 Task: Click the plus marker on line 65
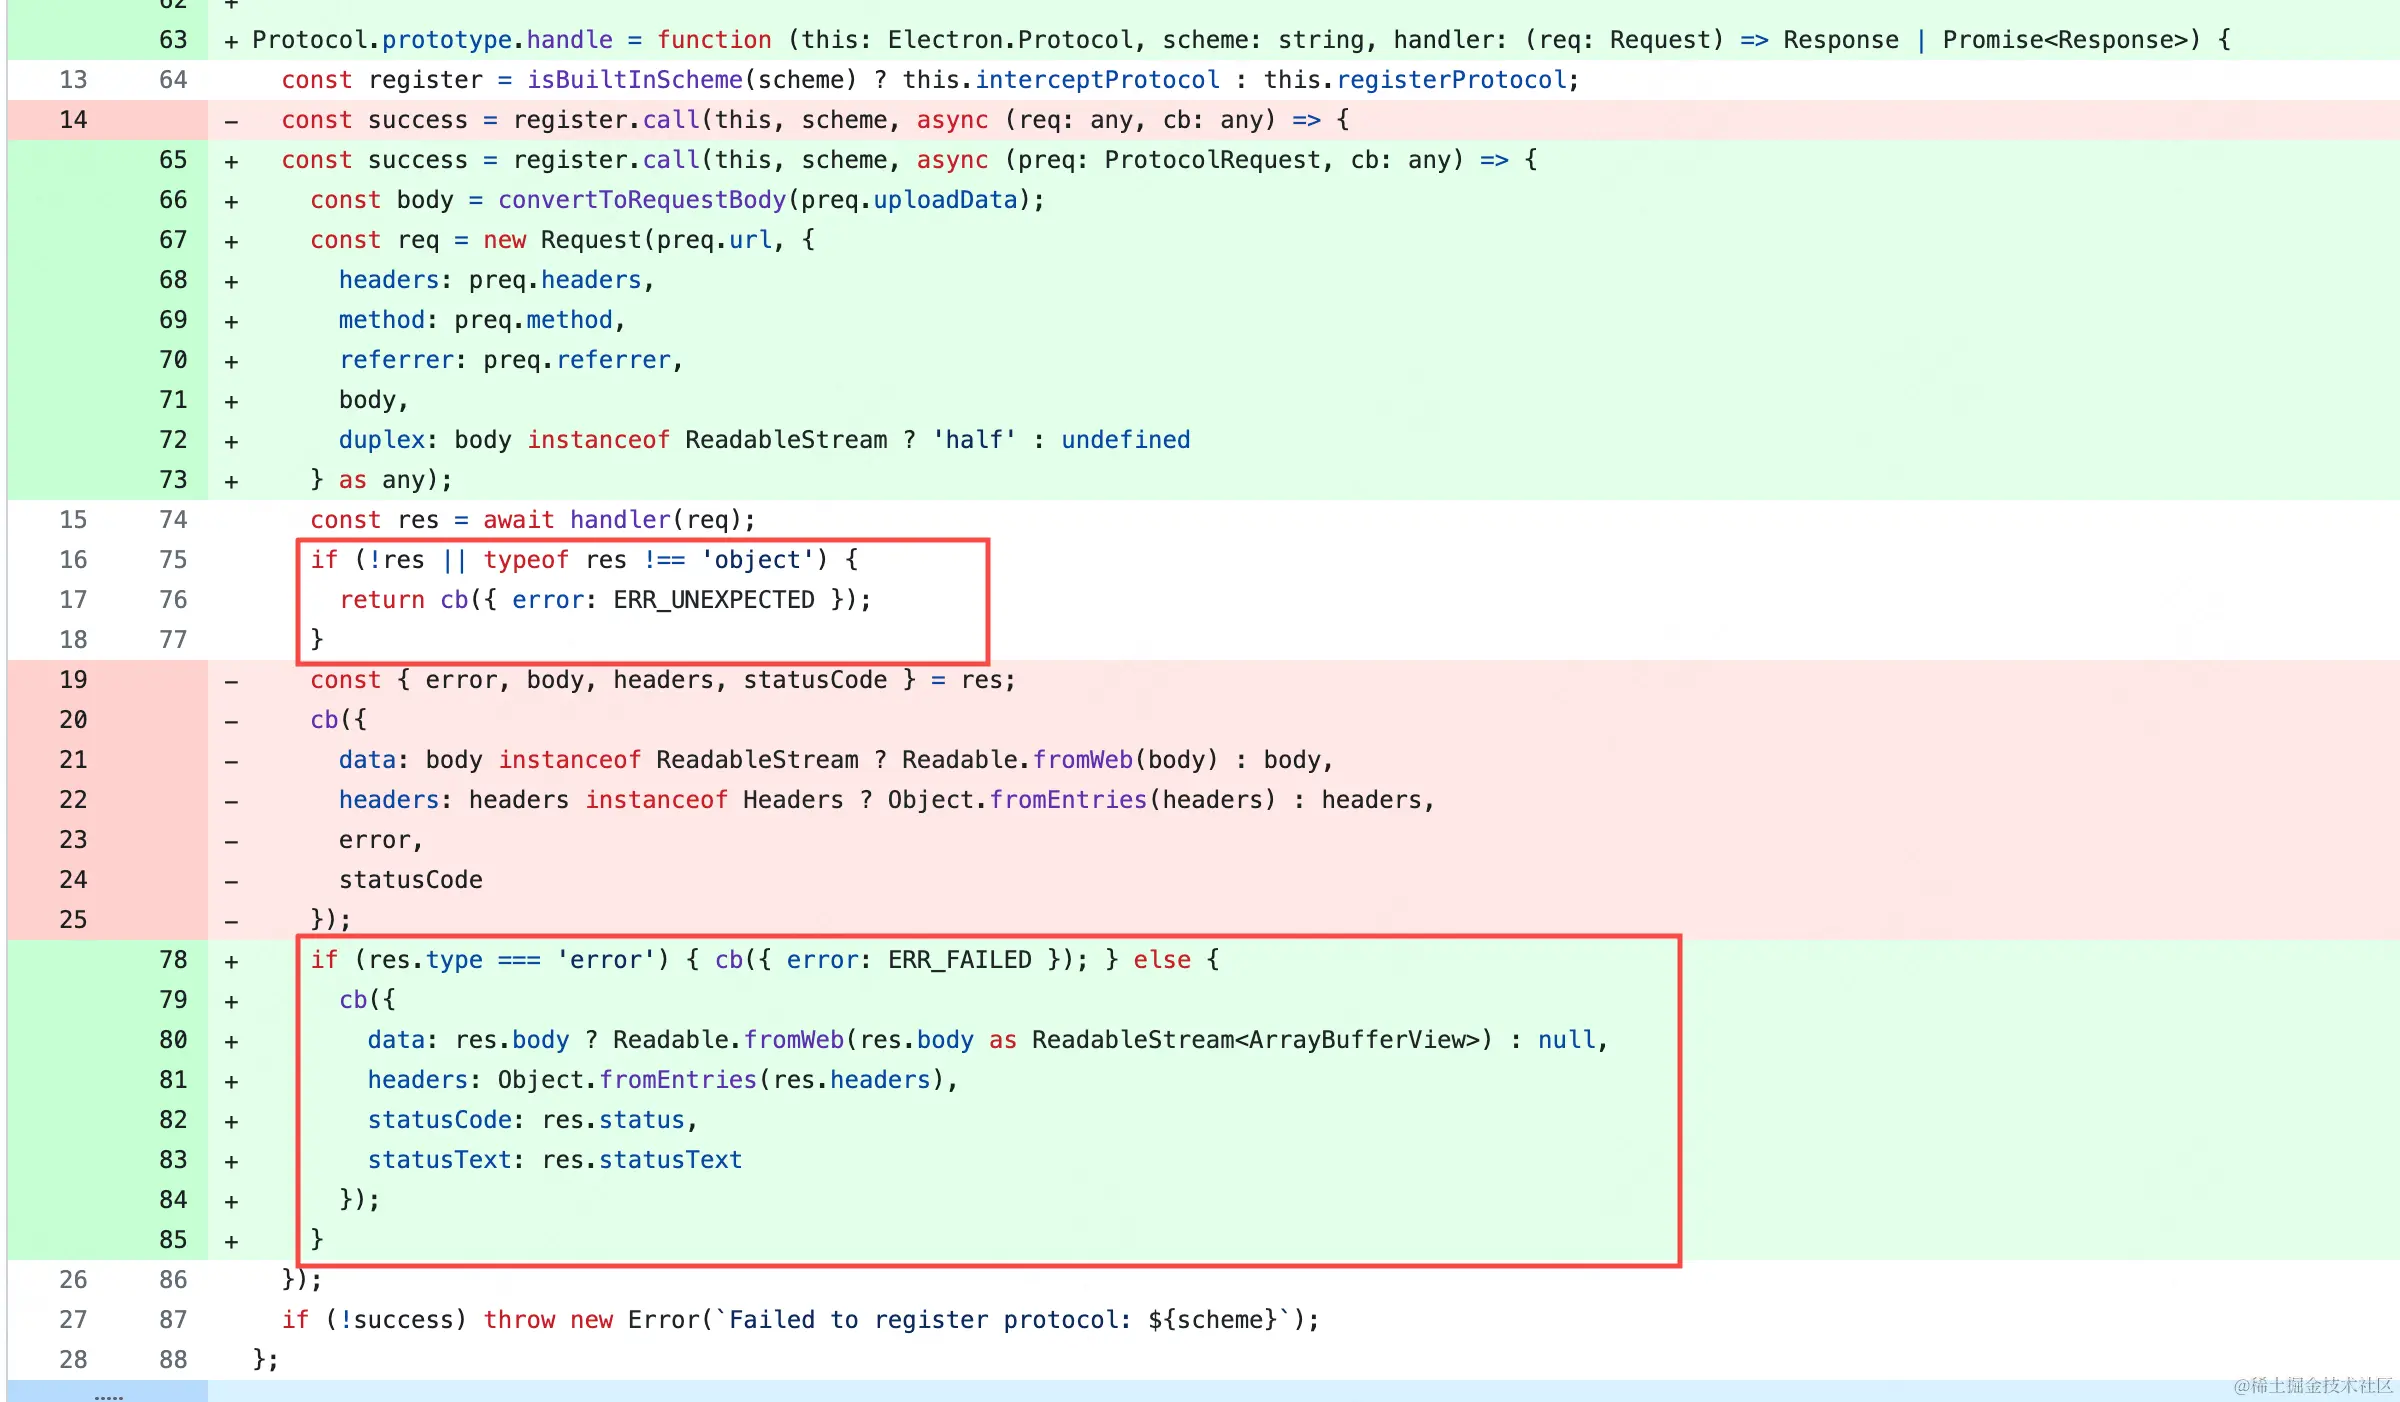click(x=231, y=161)
